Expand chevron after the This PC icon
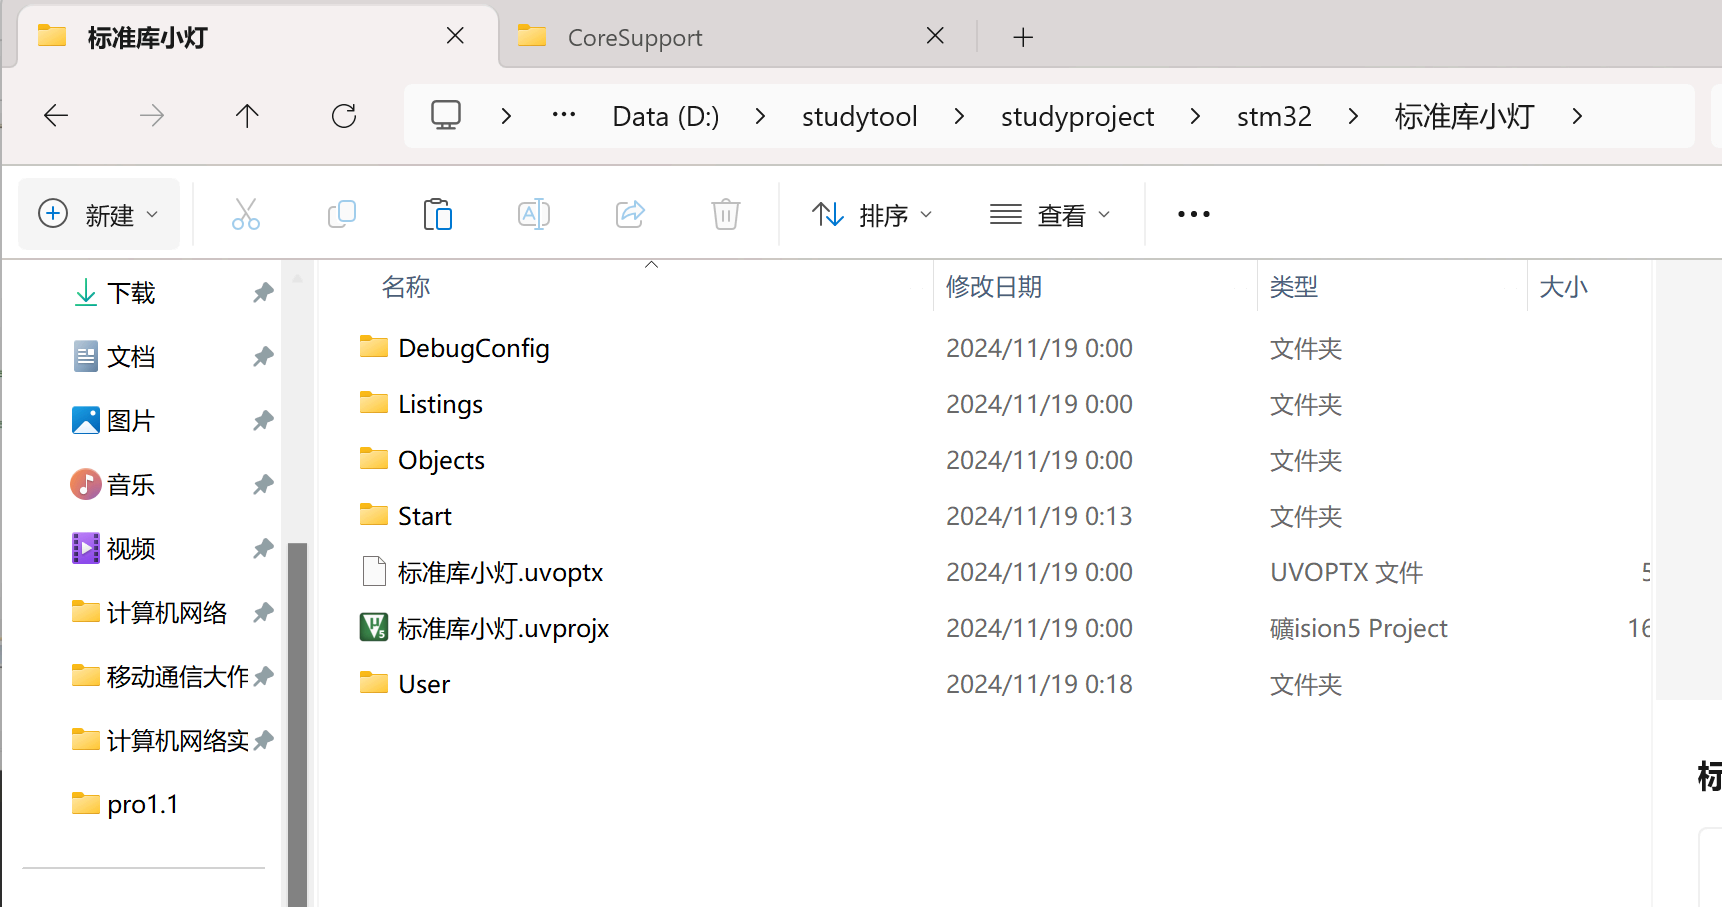1722x907 pixels. pos(506,116)
